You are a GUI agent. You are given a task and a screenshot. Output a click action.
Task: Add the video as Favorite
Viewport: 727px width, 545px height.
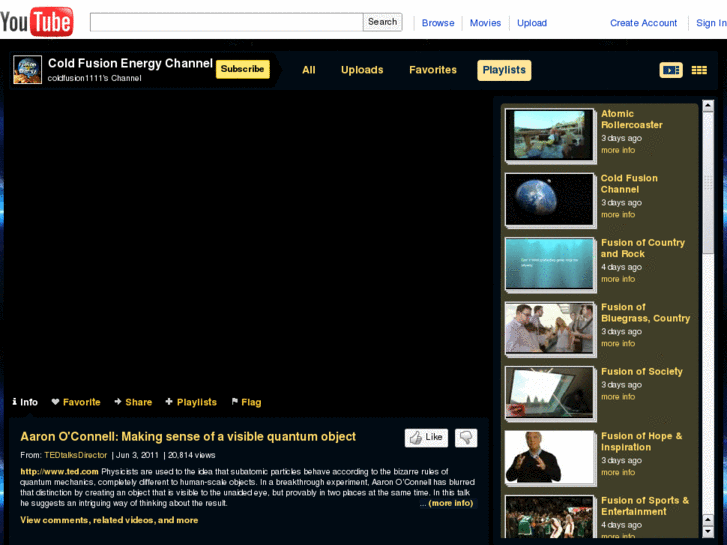click(76, 402)
